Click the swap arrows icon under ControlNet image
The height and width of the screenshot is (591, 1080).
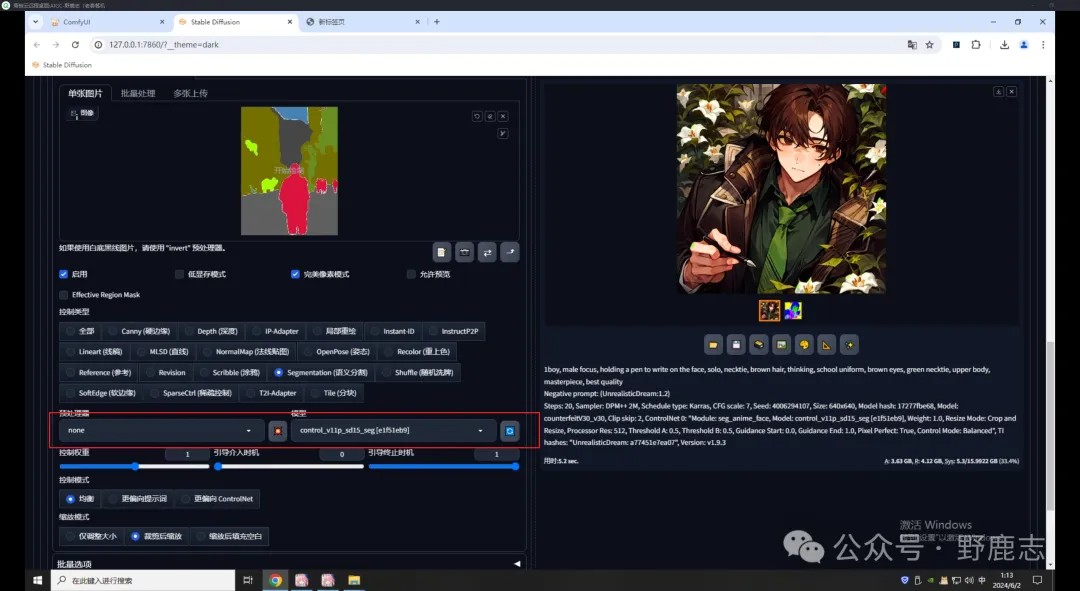tap(487, 252)
